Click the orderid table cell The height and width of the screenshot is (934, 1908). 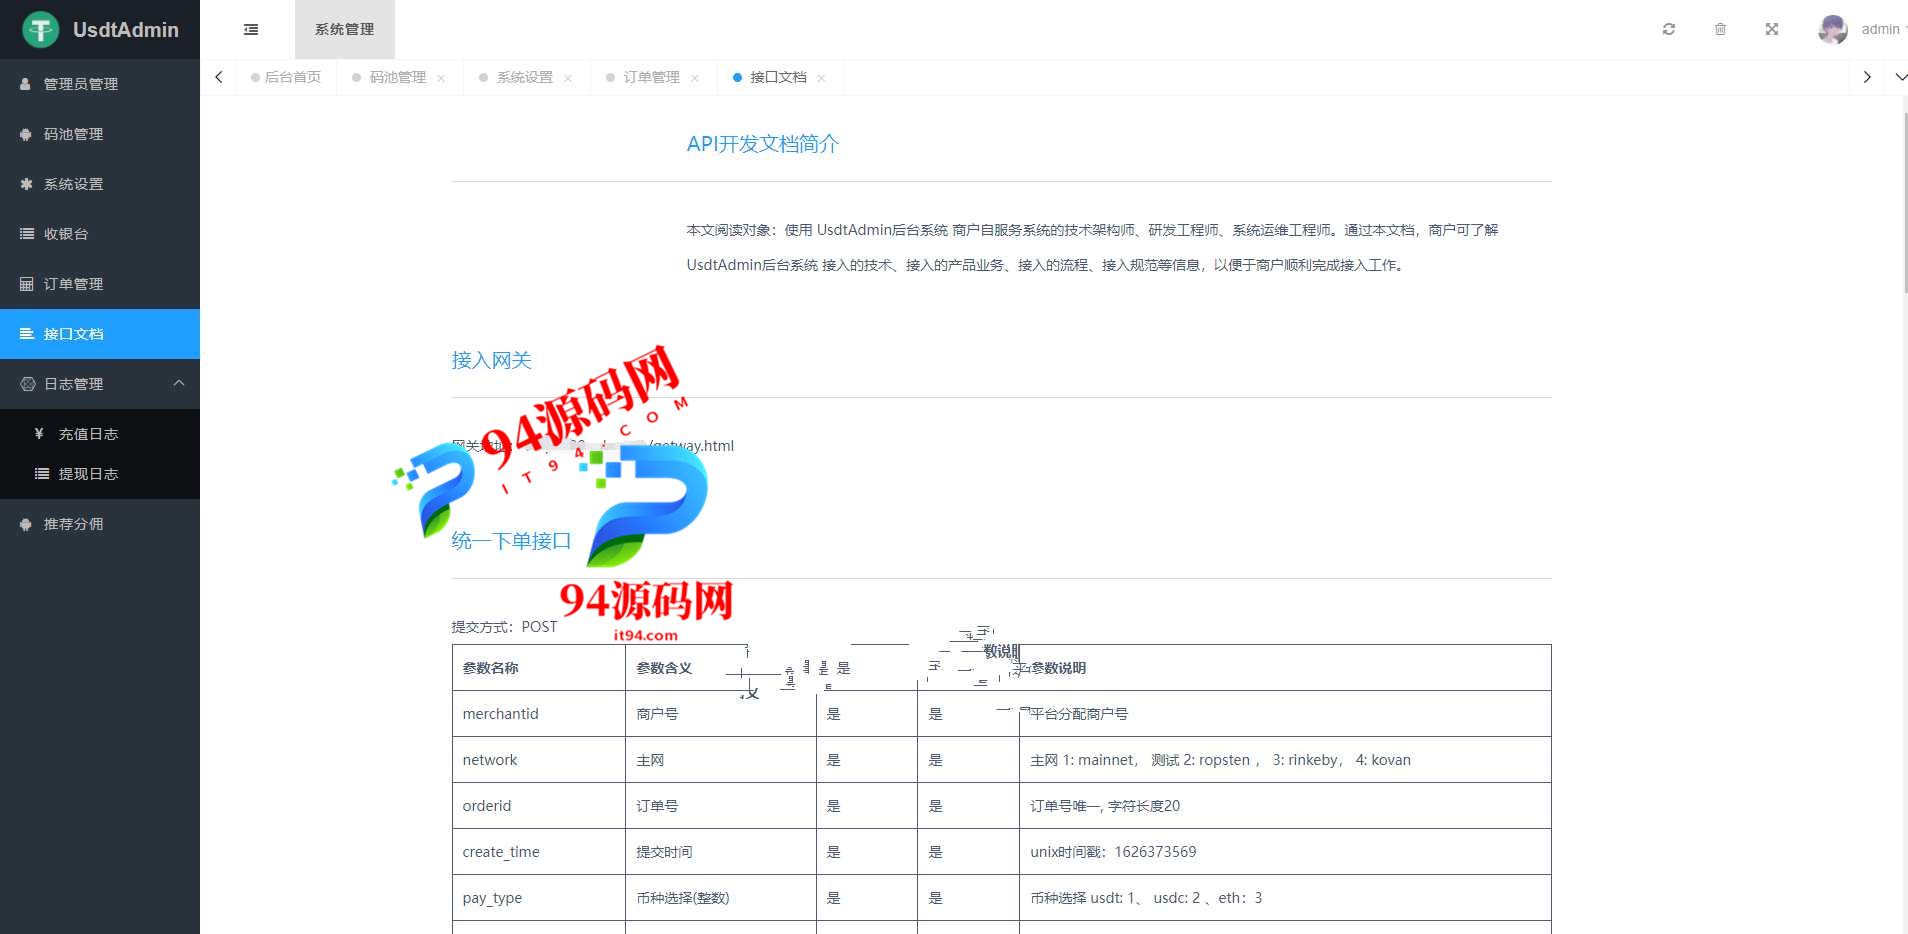[x=539, y=806]
